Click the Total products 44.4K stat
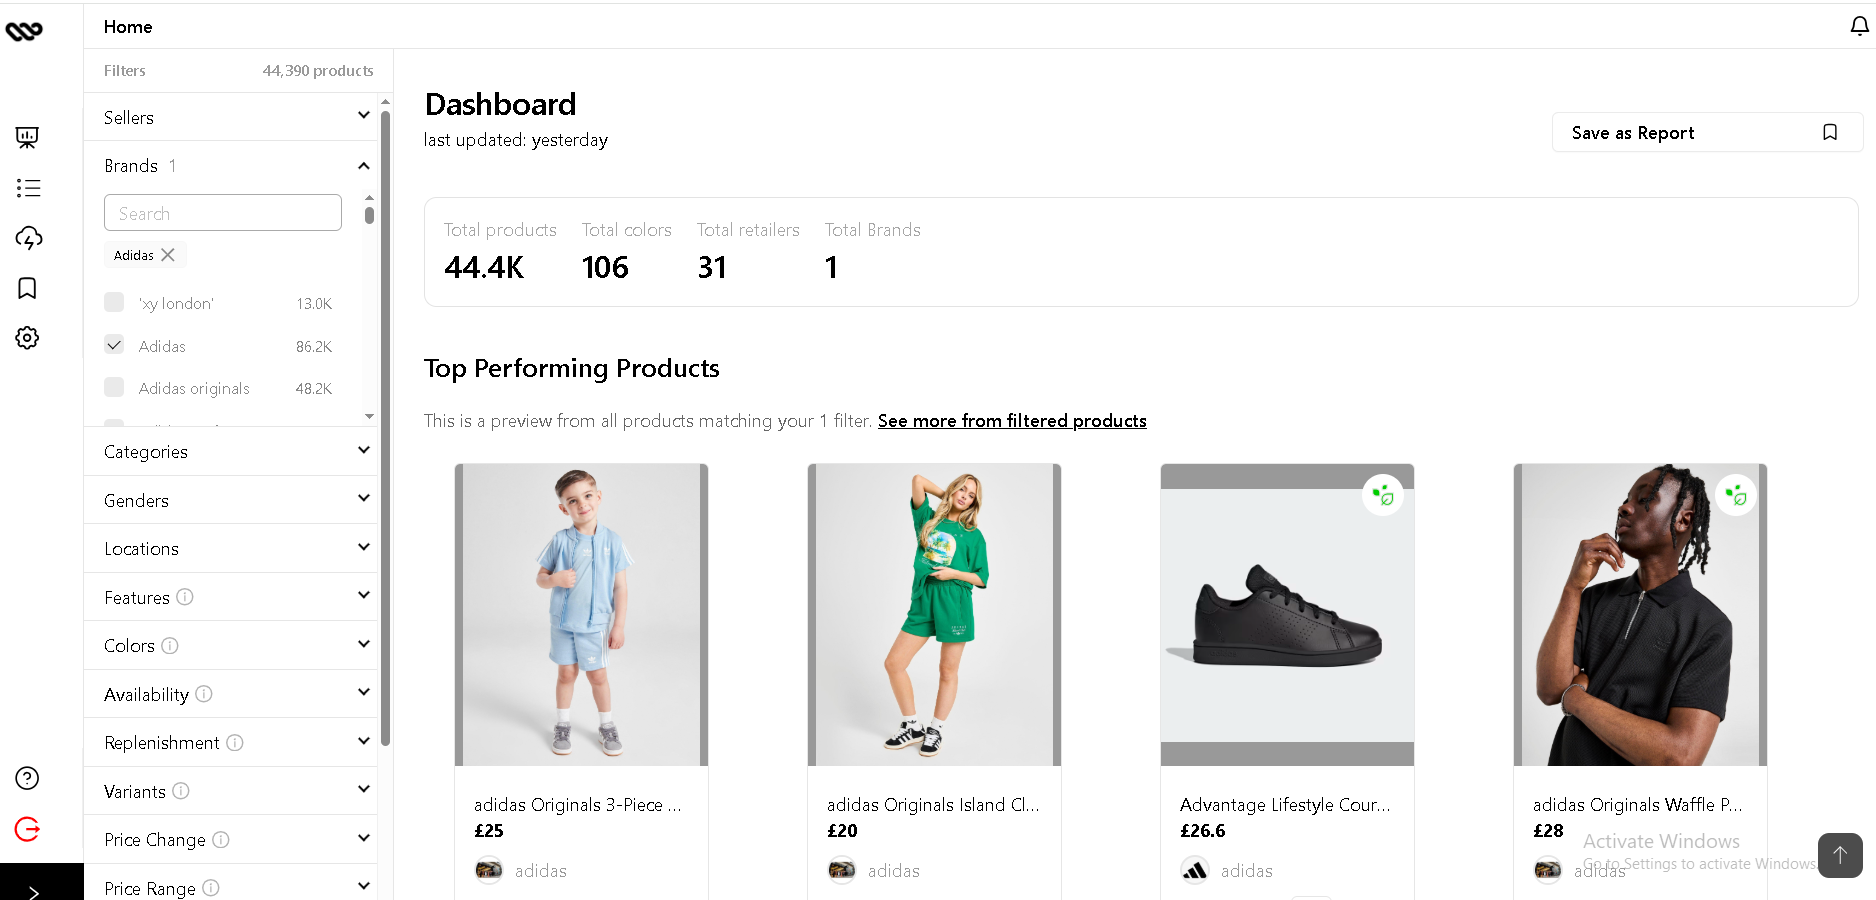Screen dimensions: 1876x900 [x=500, y=252]
